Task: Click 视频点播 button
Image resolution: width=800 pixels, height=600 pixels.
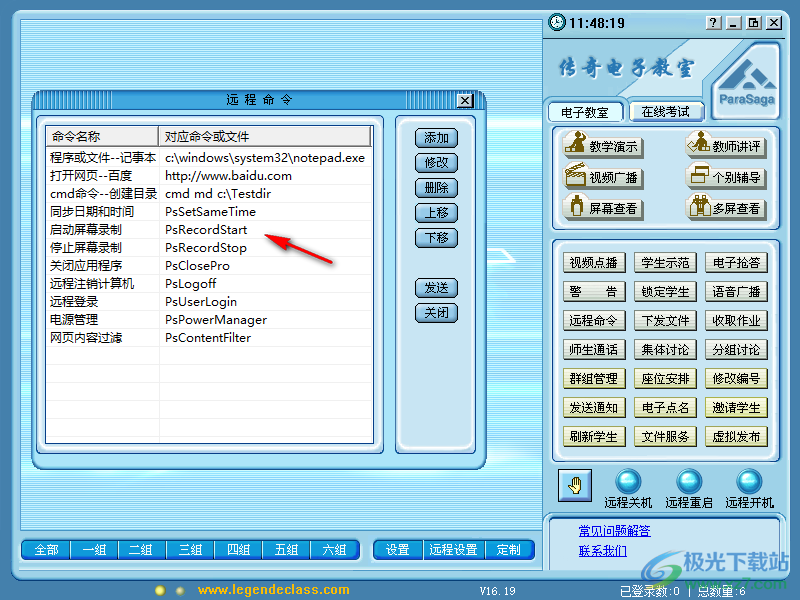Action: pos(594,263)
